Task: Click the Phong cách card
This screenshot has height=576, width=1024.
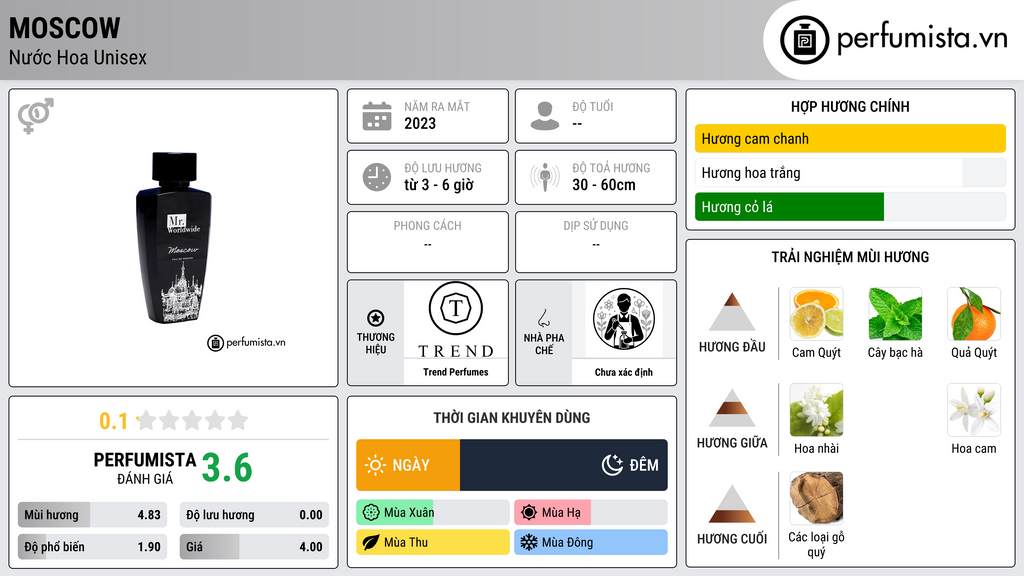Action: tap(428, 242)
